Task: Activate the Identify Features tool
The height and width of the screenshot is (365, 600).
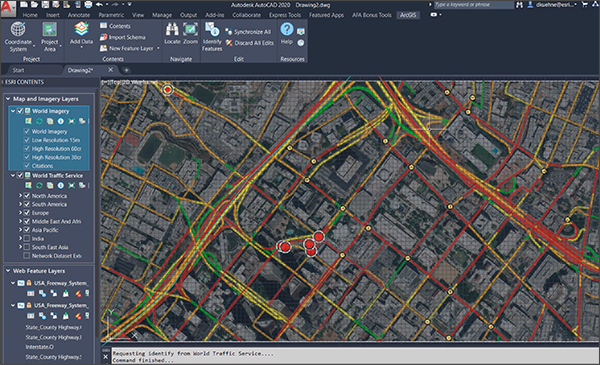Action: [x=212, y=36]
